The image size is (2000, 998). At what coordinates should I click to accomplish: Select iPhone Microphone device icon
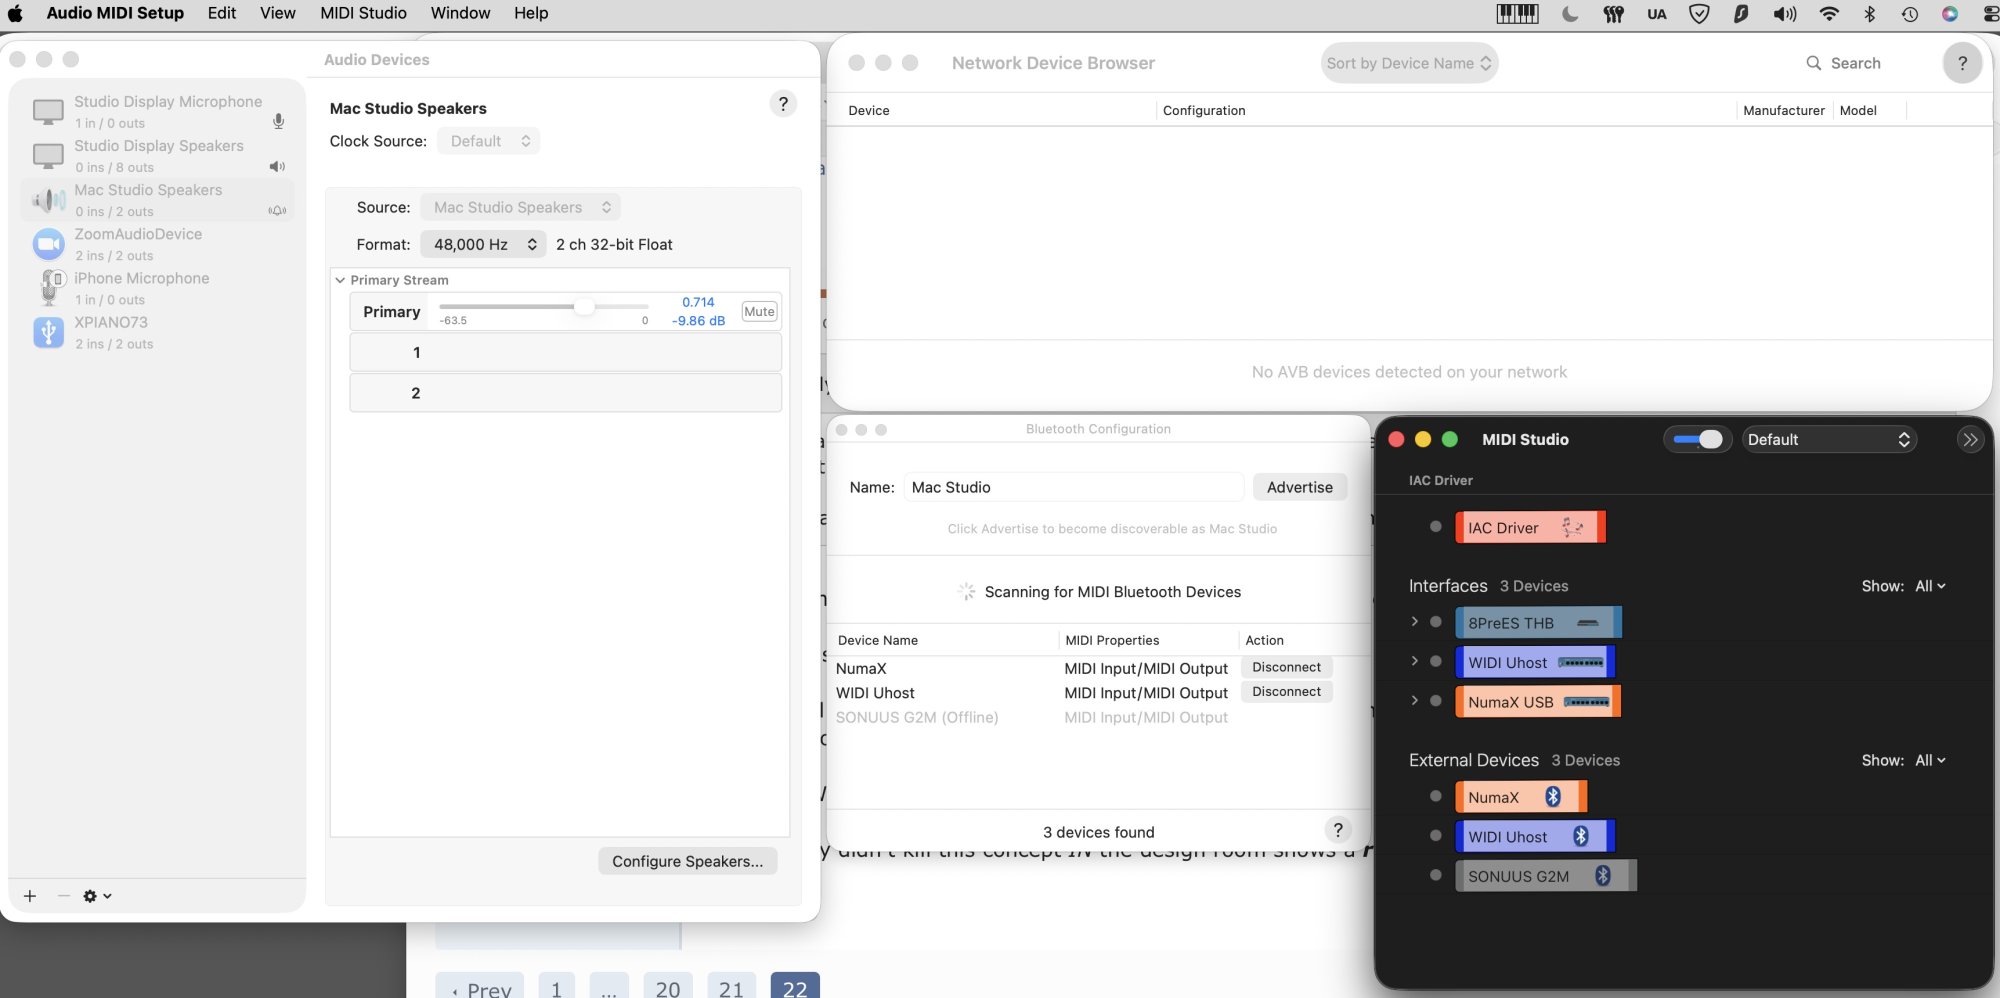point(50,287)
